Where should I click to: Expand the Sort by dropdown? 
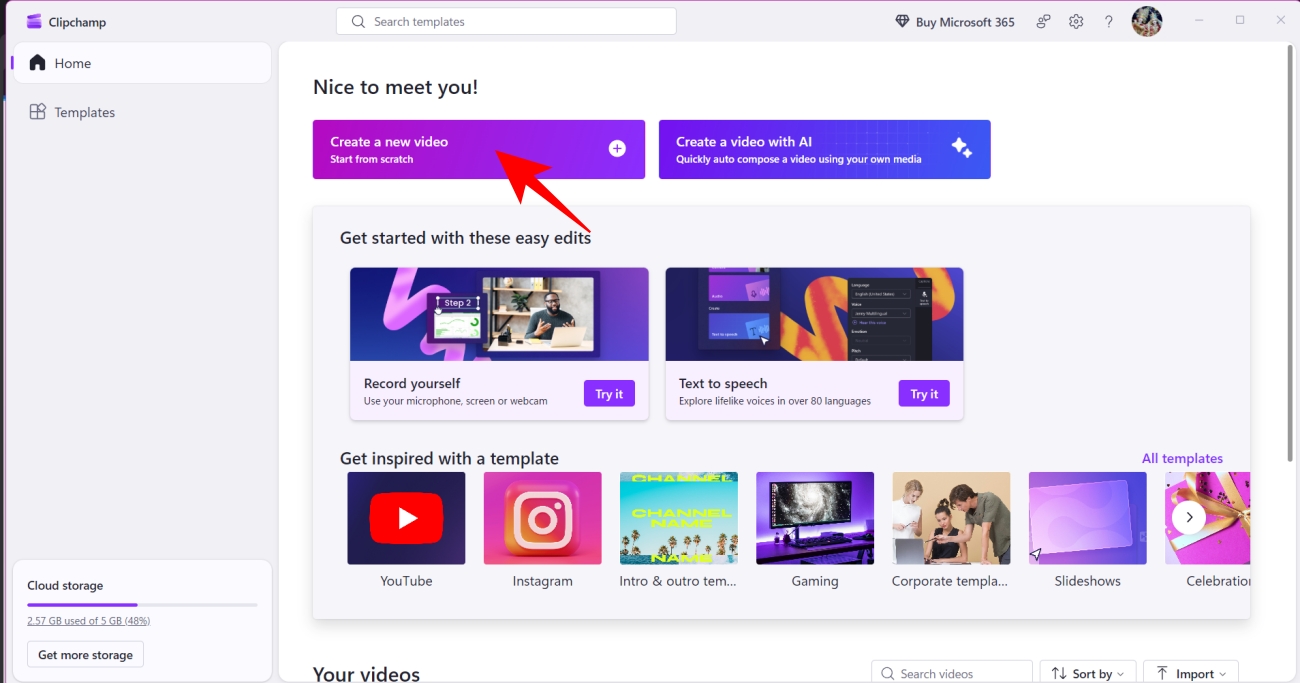click(x=1087, y=673)
